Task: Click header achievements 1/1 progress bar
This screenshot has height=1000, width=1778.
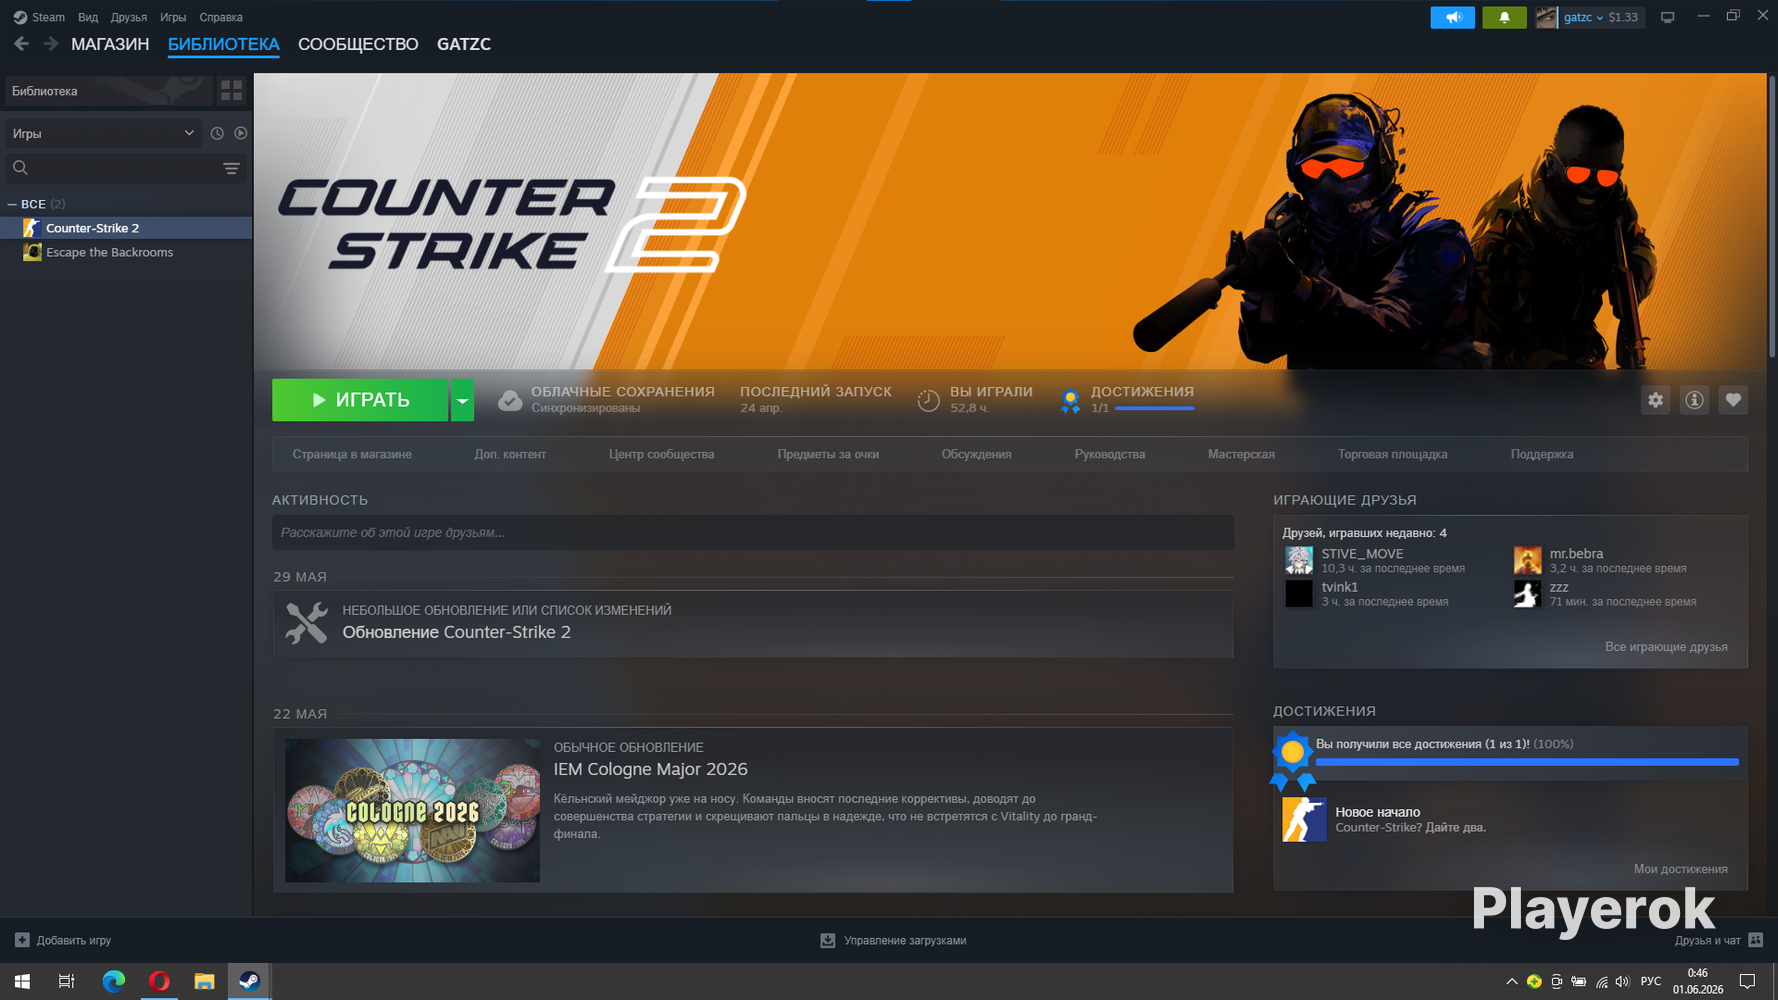Action: 1154,408
